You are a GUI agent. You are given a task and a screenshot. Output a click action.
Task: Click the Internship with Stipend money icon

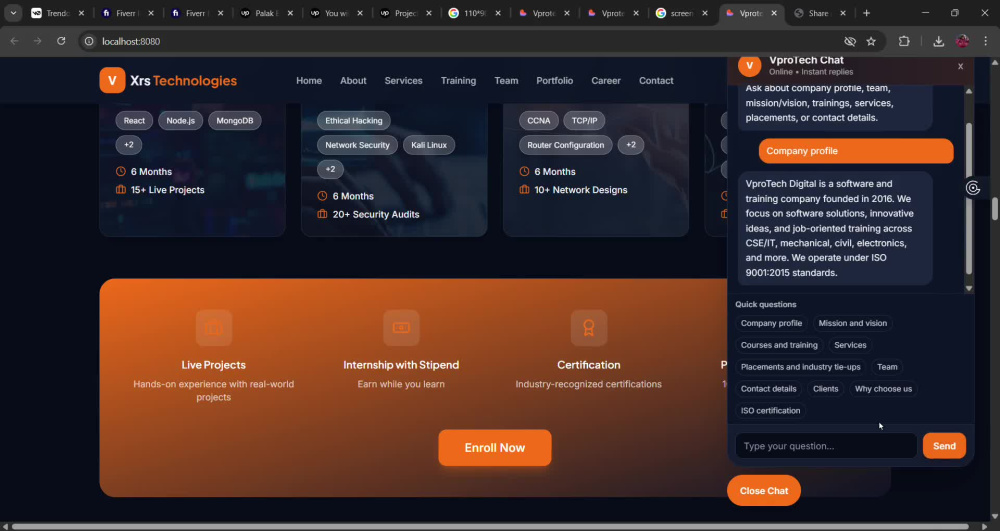(x=401, y=328)
